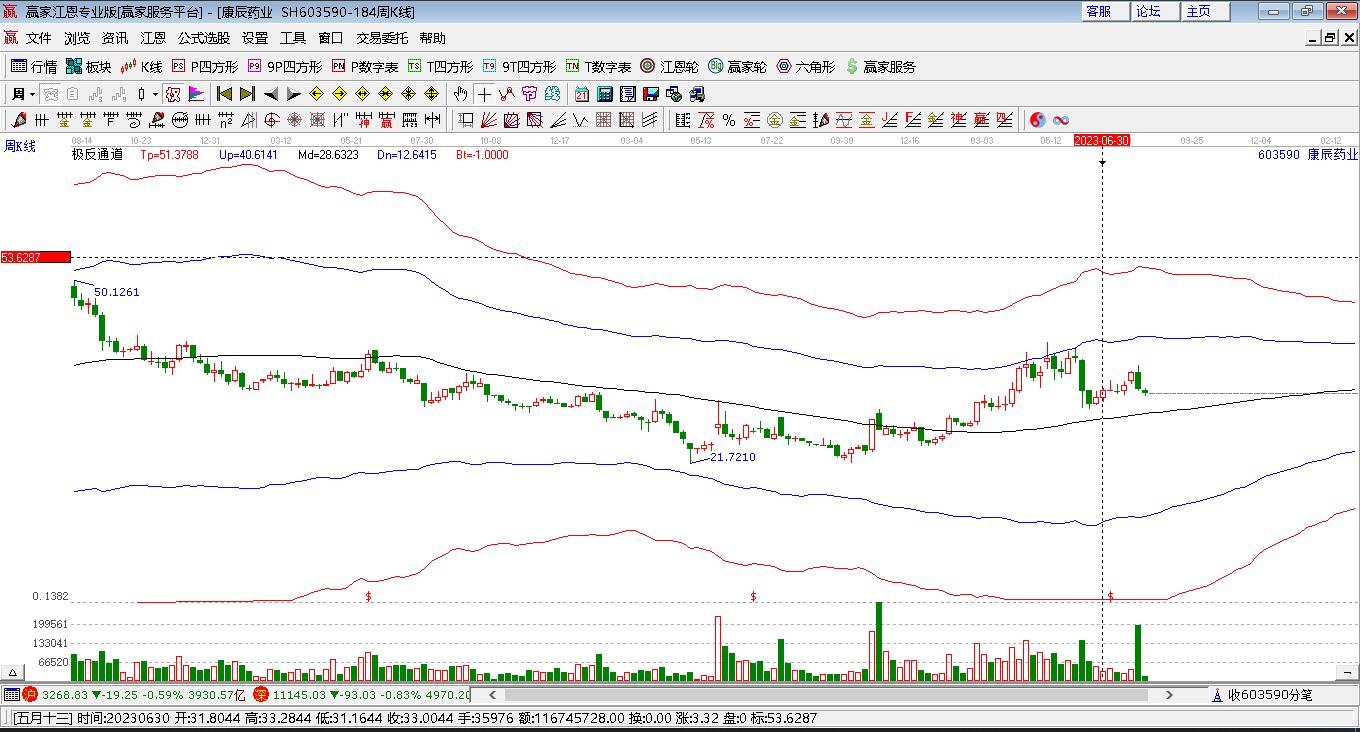Open the 窗口 menu
The image size is (1360, 732).
pyautogui.click(x=331, y=38)
